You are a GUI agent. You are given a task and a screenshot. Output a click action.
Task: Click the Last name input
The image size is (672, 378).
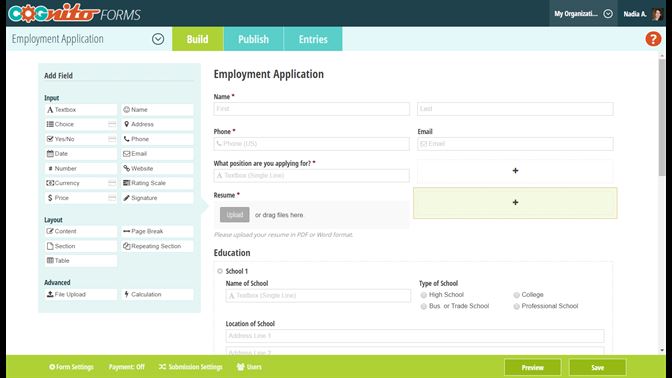(x=515, y=109)
